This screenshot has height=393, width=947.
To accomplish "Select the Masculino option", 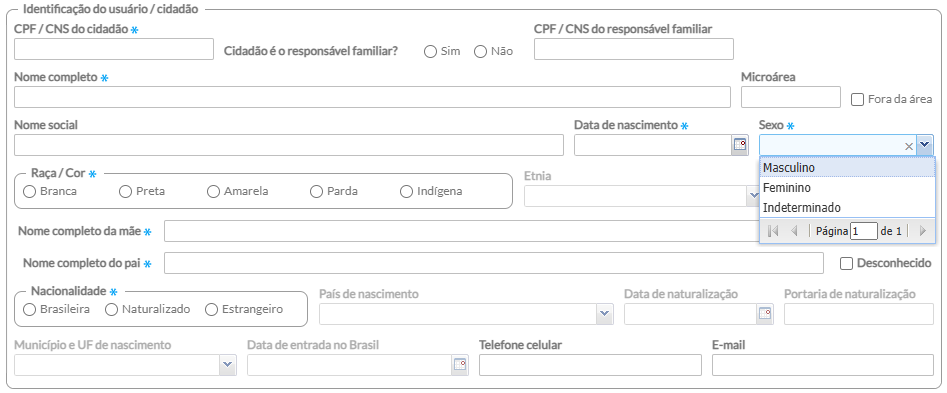I will click(x=847, y=167).
